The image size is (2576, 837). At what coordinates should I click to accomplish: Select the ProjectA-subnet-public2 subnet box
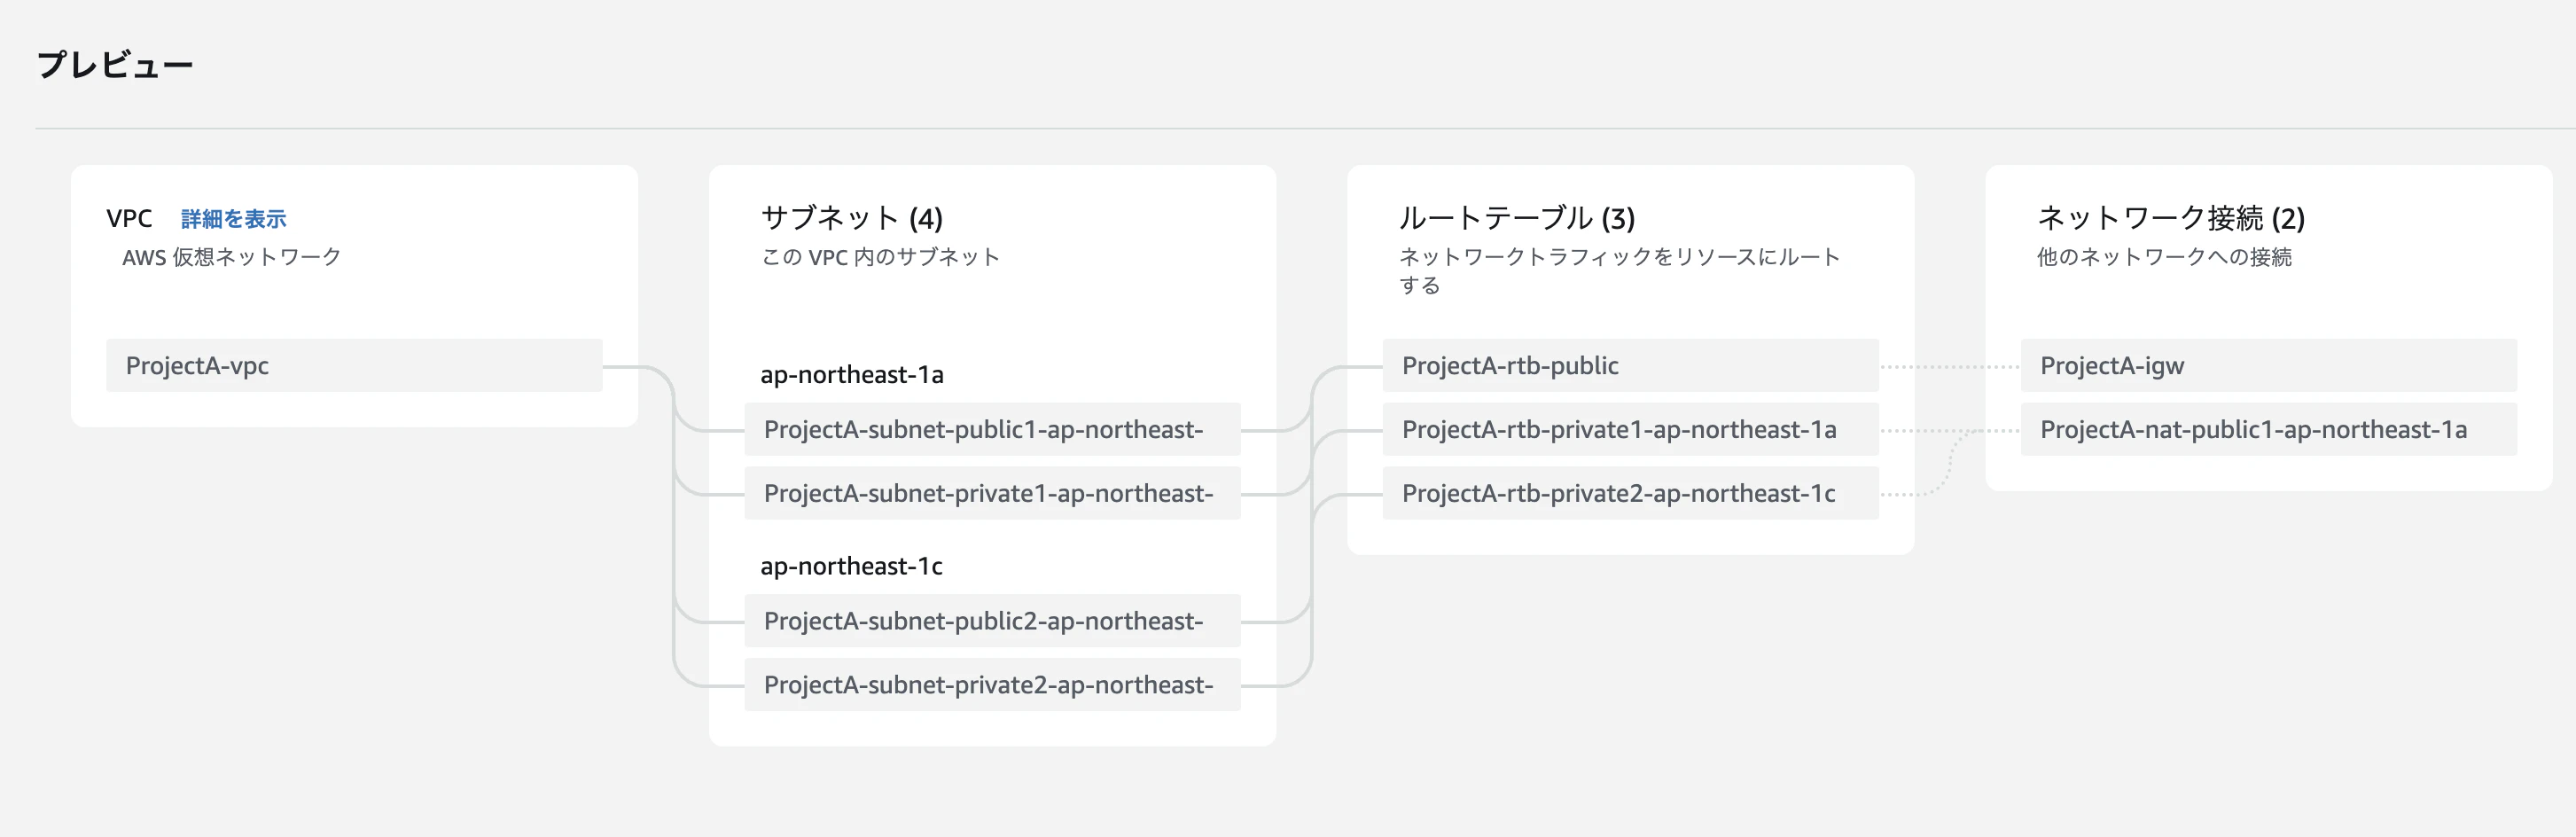(991, 621)
